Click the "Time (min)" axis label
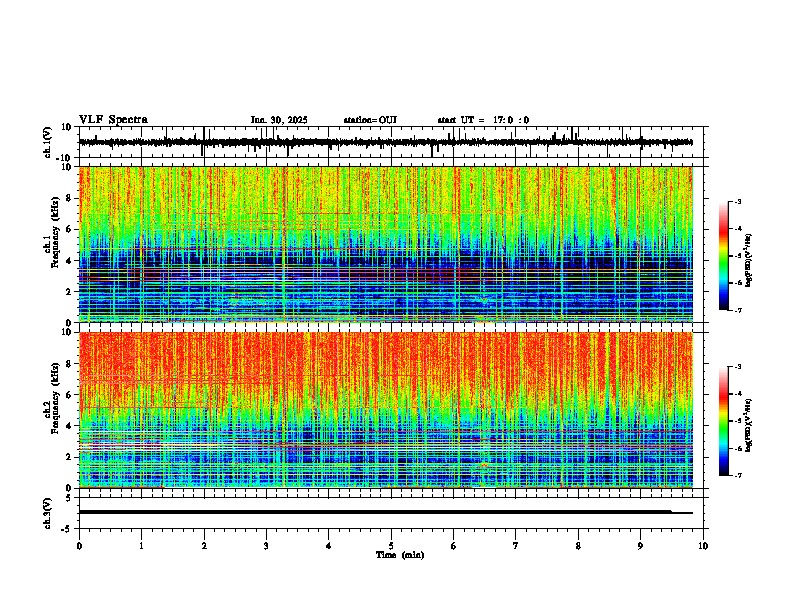 (x=400, y=555)
